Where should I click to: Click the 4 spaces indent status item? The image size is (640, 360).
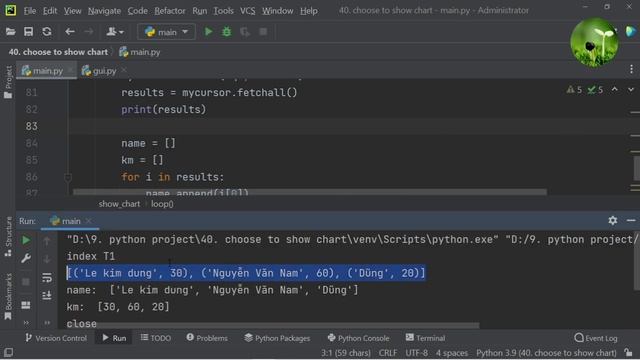451,353
